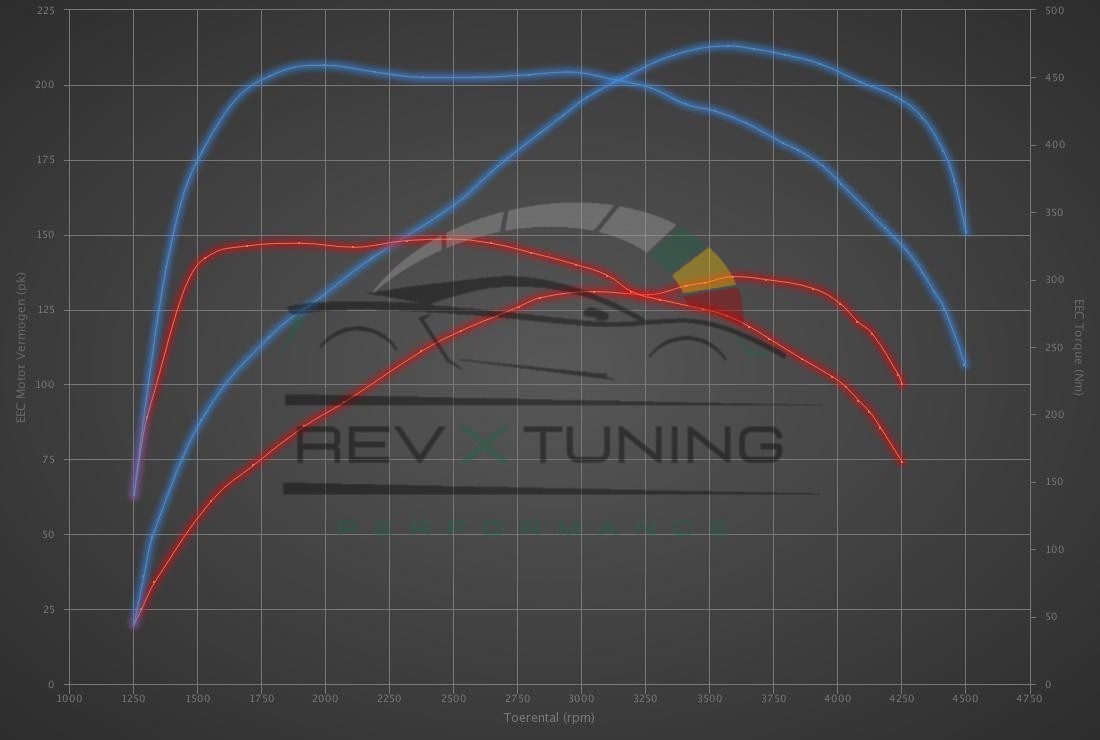
Task: Click the 225 label on left axis
Action: (x=46, y=11)
